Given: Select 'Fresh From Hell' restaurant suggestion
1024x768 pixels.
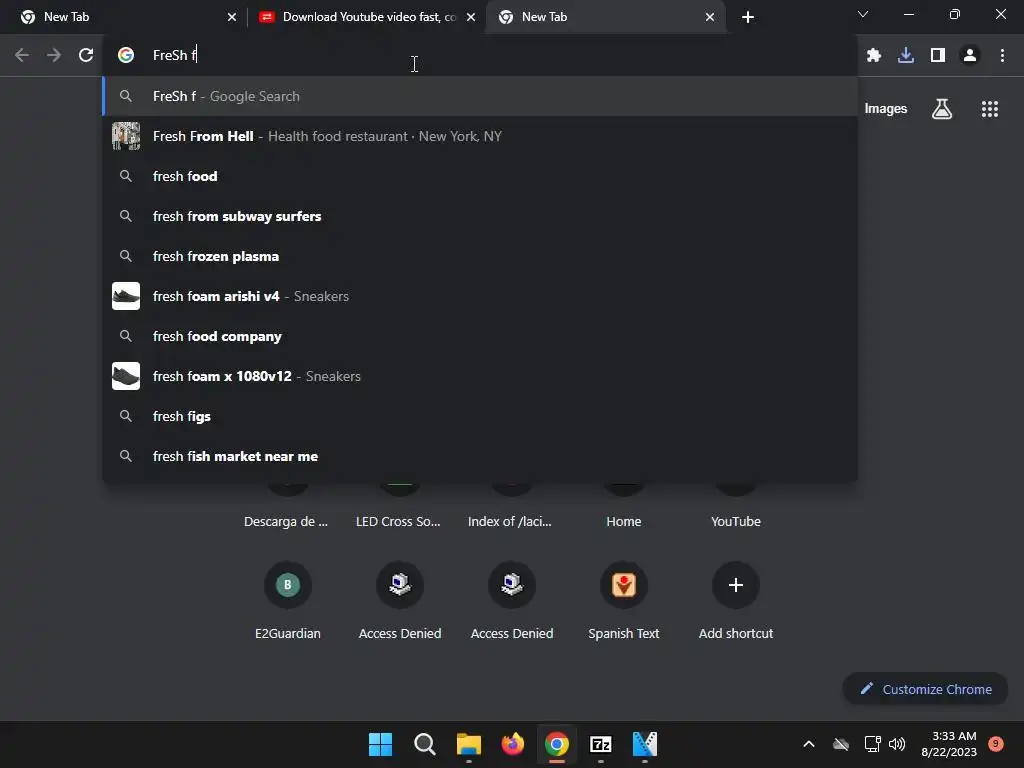Looking at the screenshot, I should 480,136.
